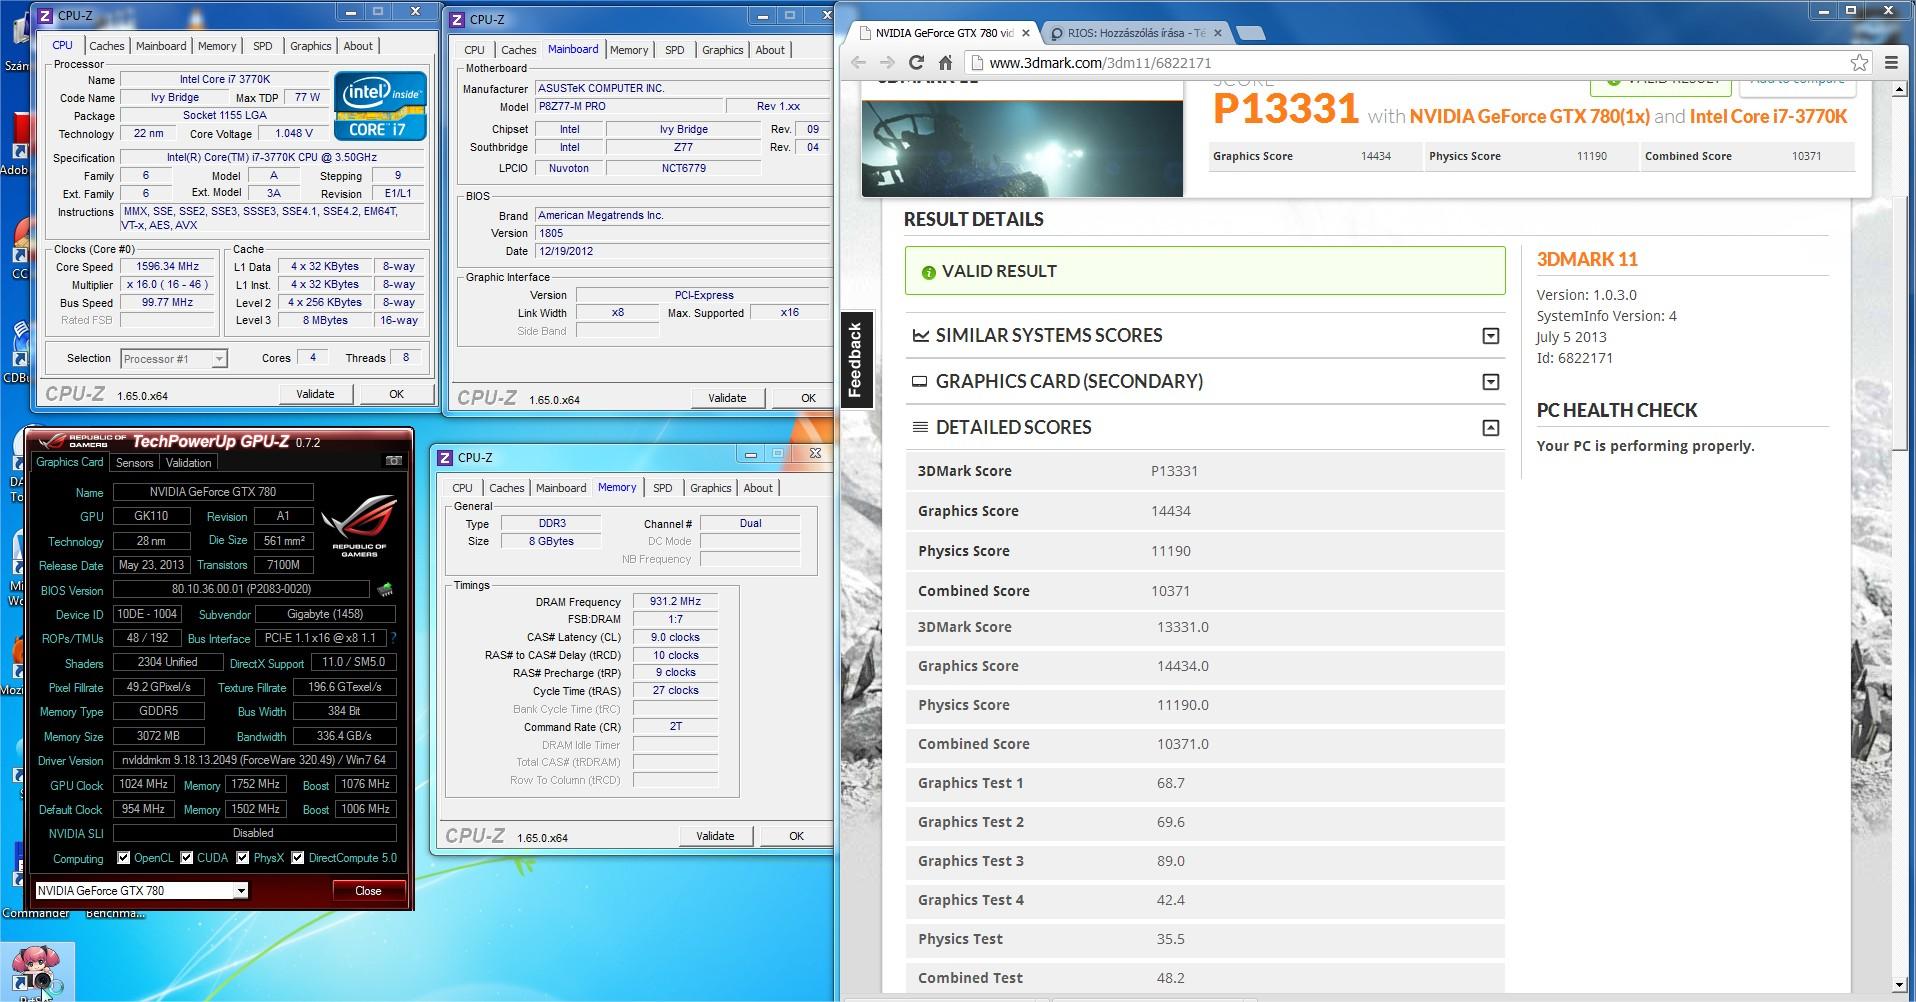
Task: Open the SPD tab in the CPU-Z Motherboard window
Action: pos(675,50)
